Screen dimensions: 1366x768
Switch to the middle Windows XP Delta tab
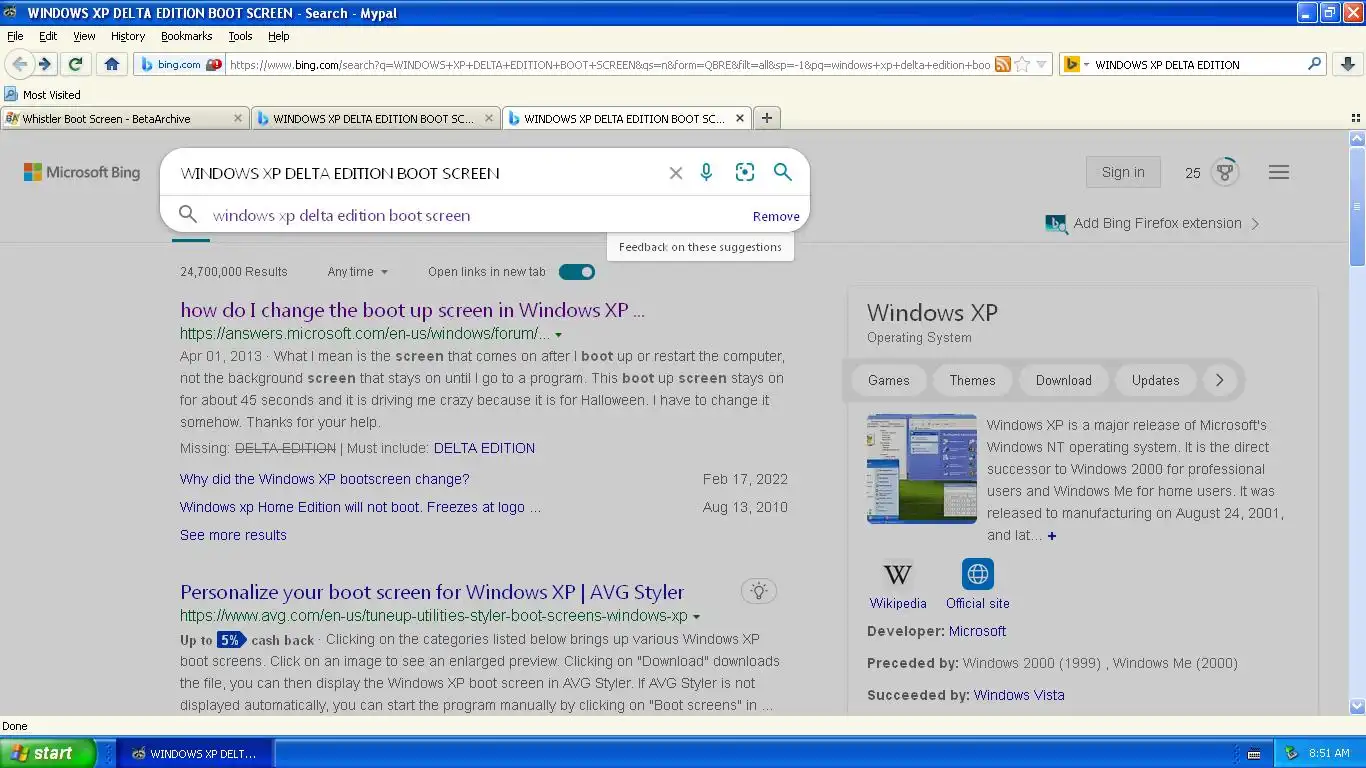click(375, 118)
